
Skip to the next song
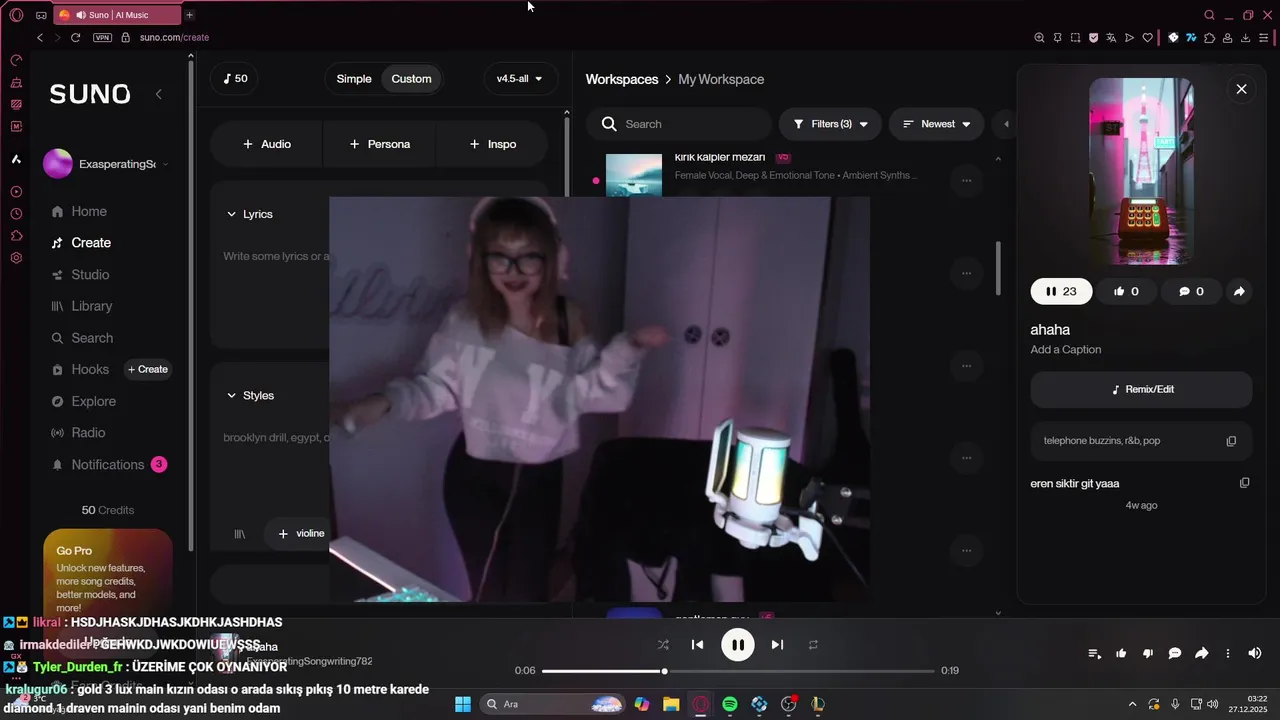click(x=777, y=645)
